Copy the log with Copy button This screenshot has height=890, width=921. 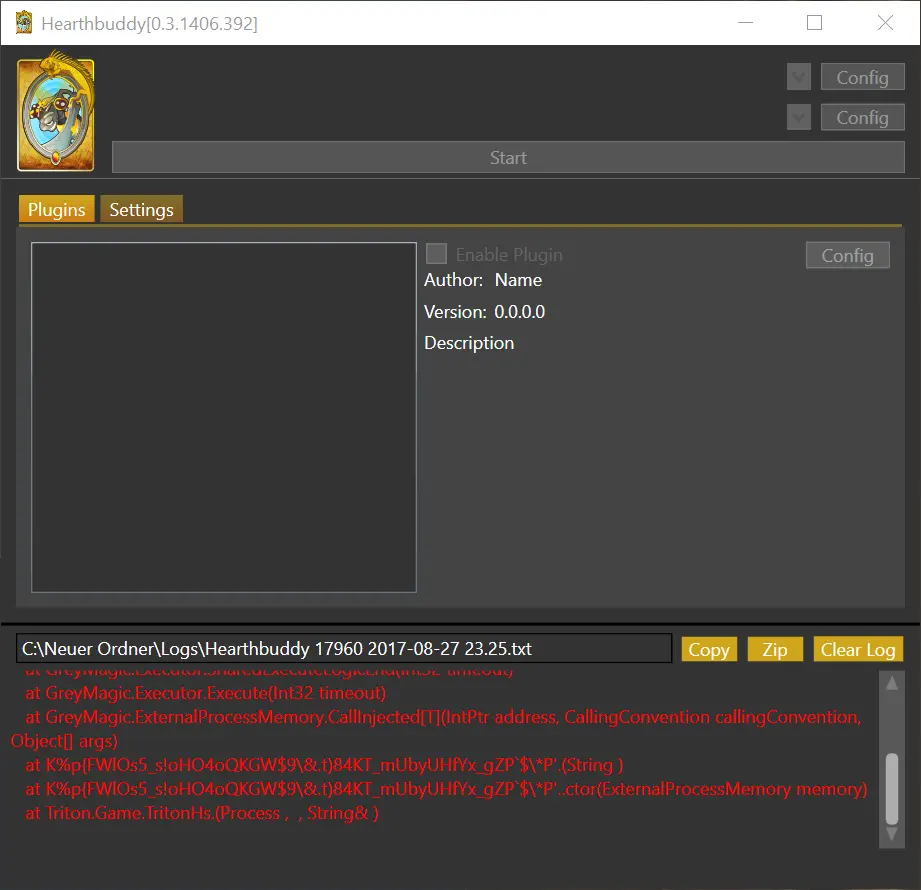[709, 649]
